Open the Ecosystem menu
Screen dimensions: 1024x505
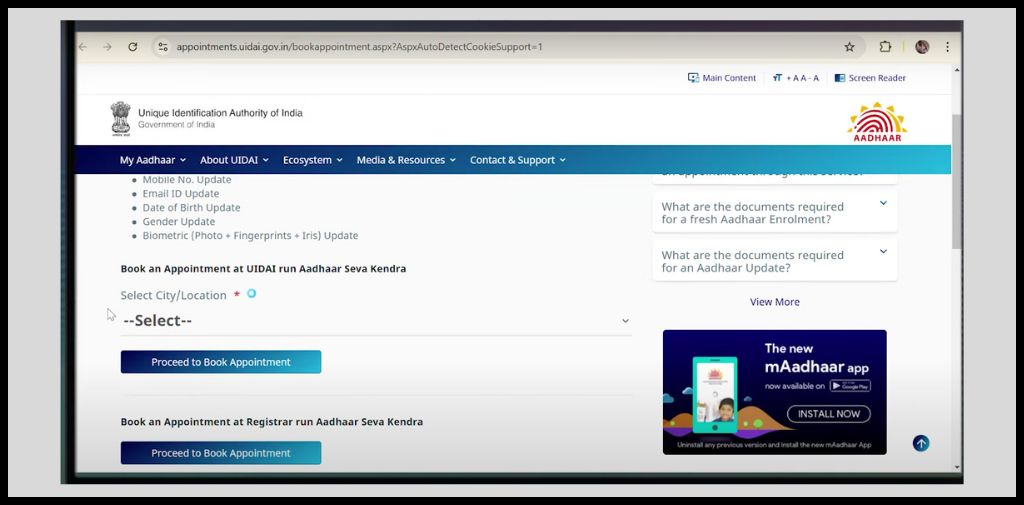click(313, 160)
